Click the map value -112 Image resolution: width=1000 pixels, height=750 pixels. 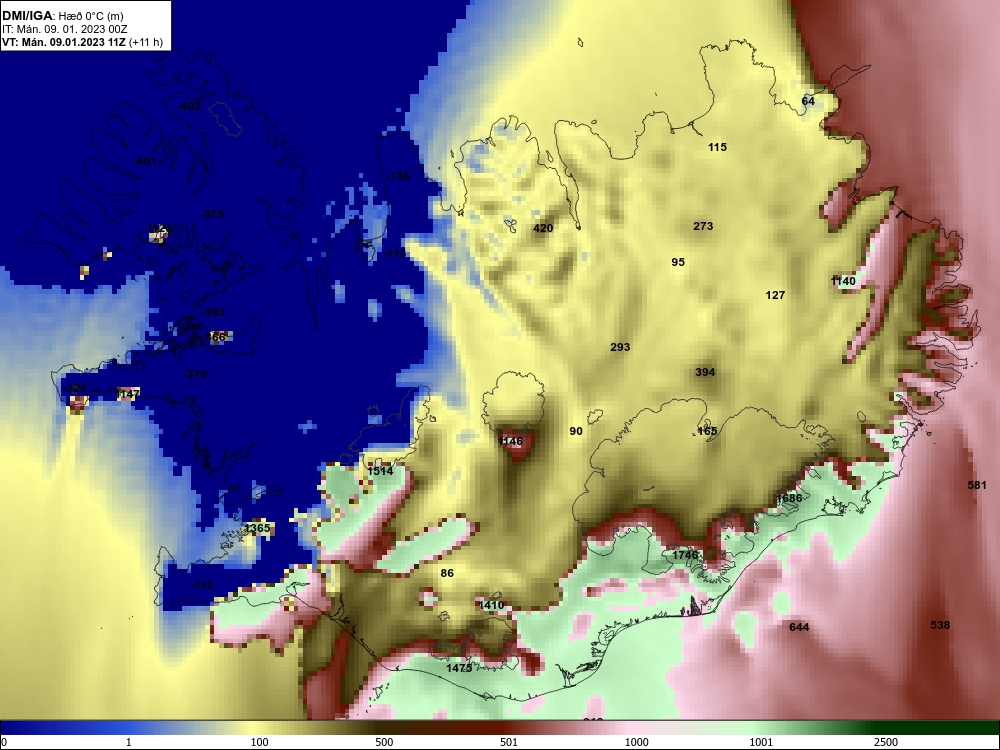click(x=202, y=585)
